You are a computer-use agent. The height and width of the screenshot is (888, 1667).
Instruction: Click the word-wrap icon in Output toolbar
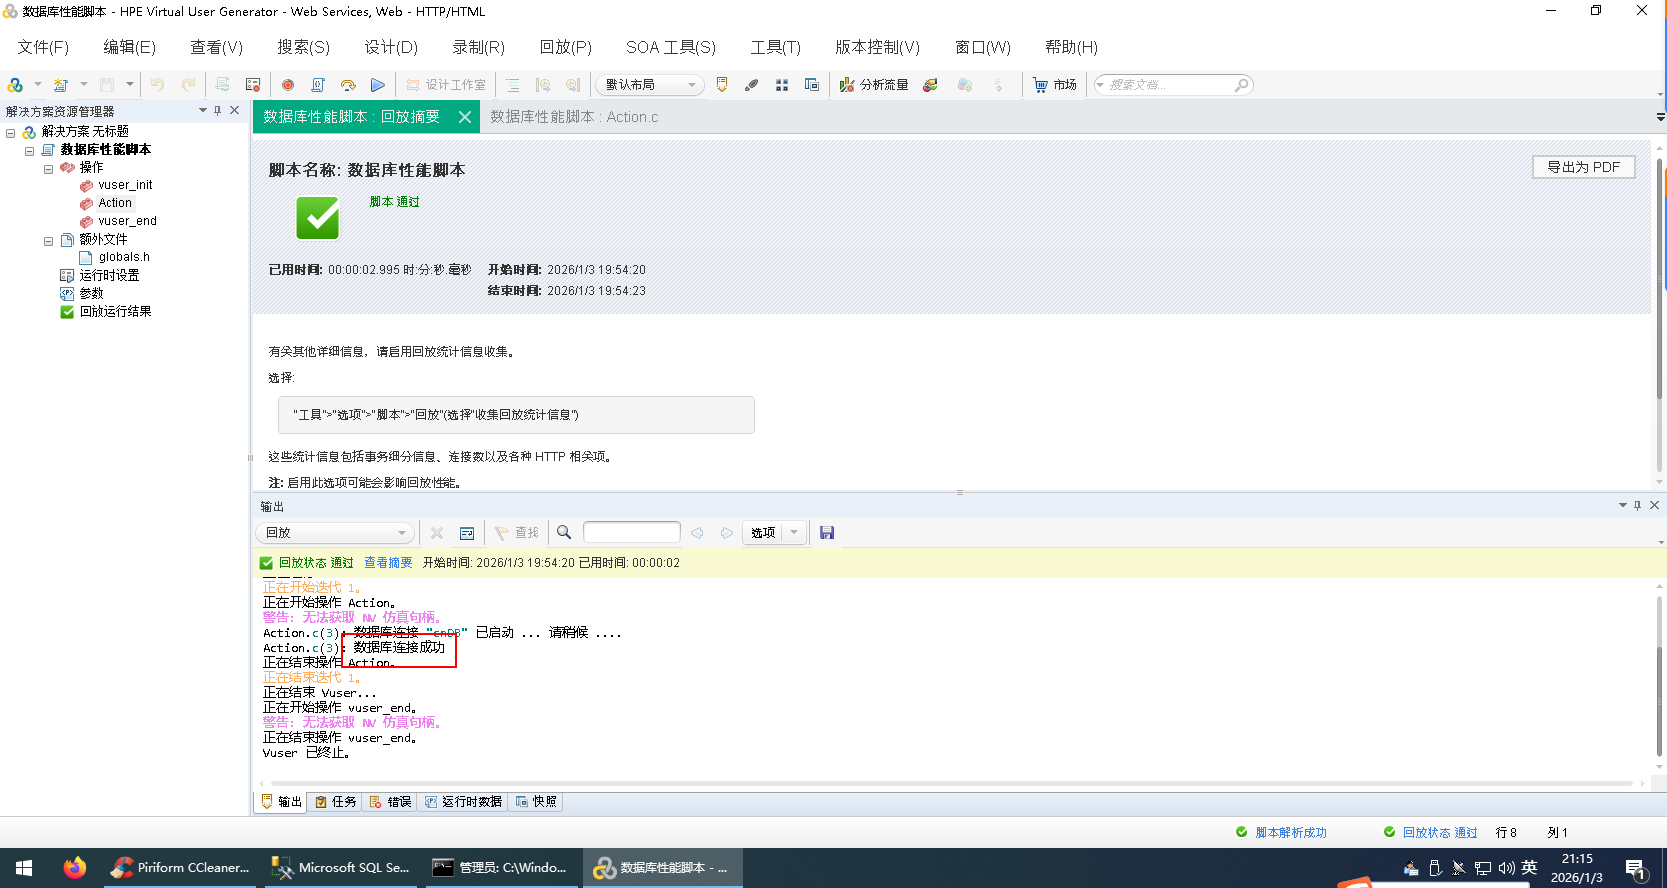pyautogui.click(x=467, y=533)
